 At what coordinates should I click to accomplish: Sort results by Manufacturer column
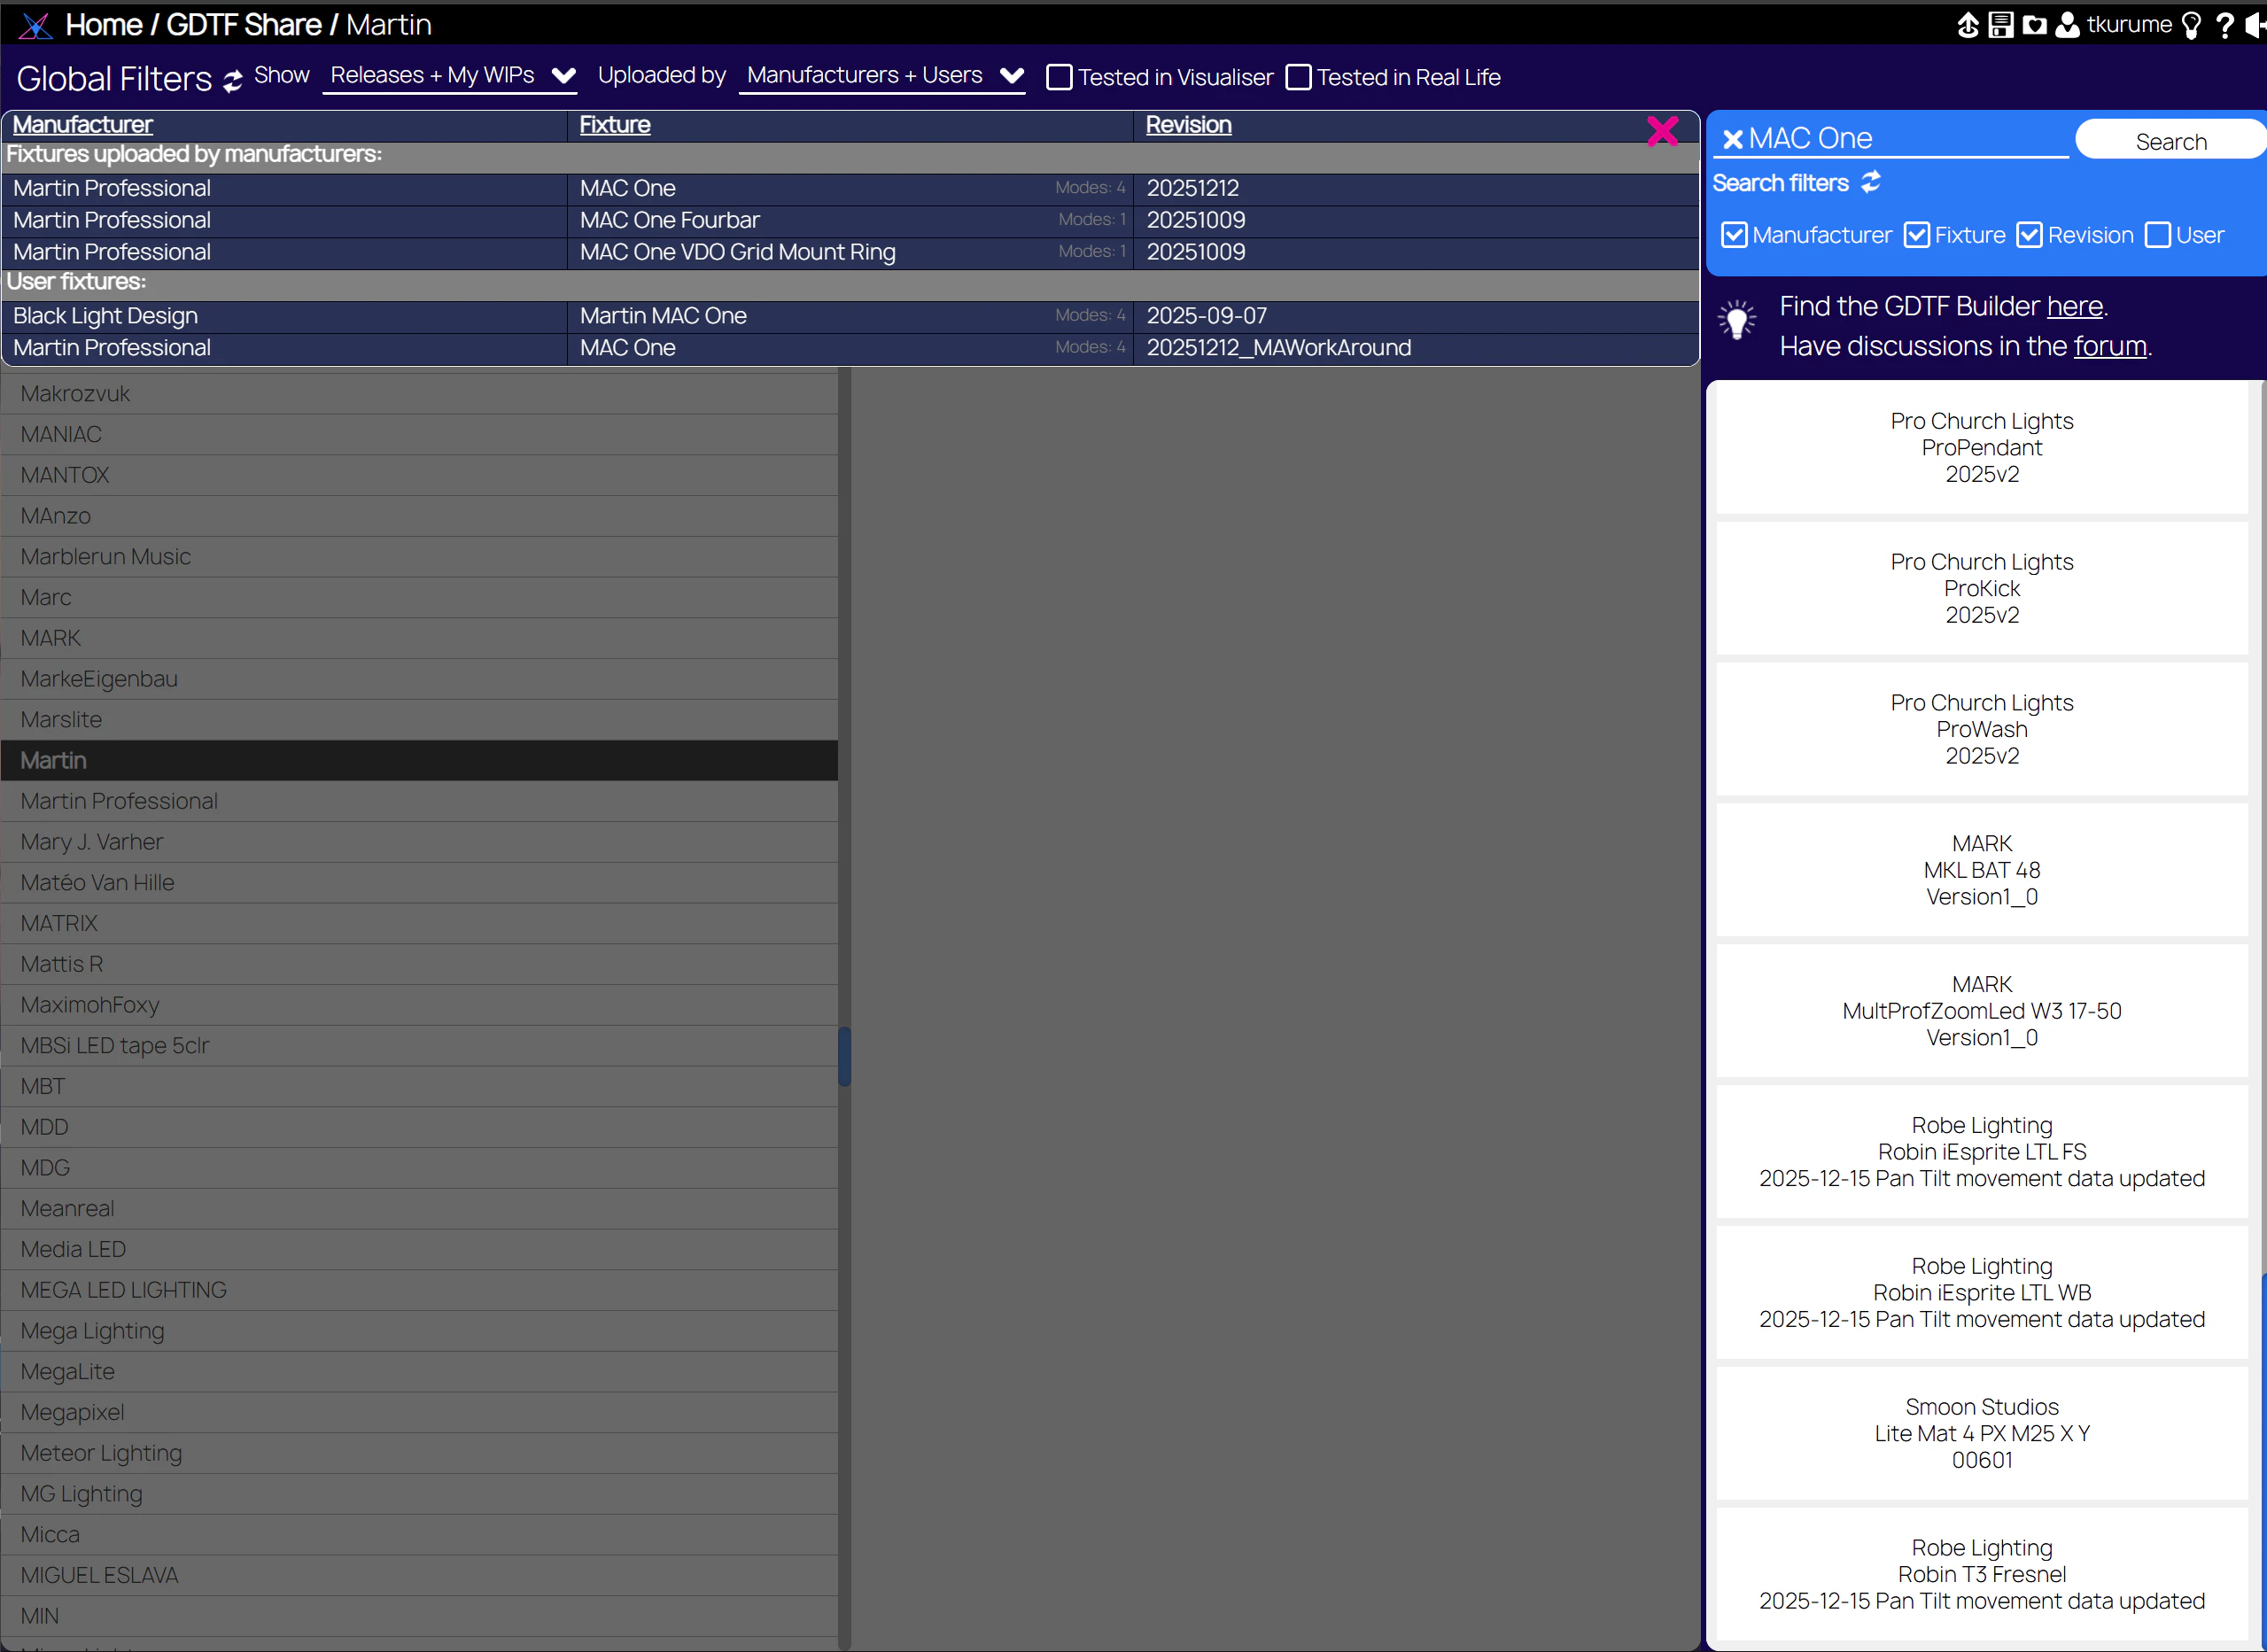coord(83,125)
